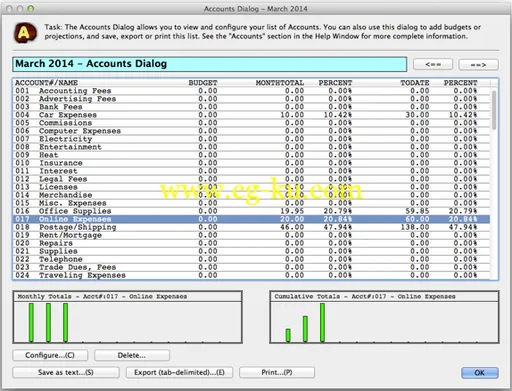Select row 009 Heat
The width and height of the screenshot is (512, 391).
click(252, 155)
